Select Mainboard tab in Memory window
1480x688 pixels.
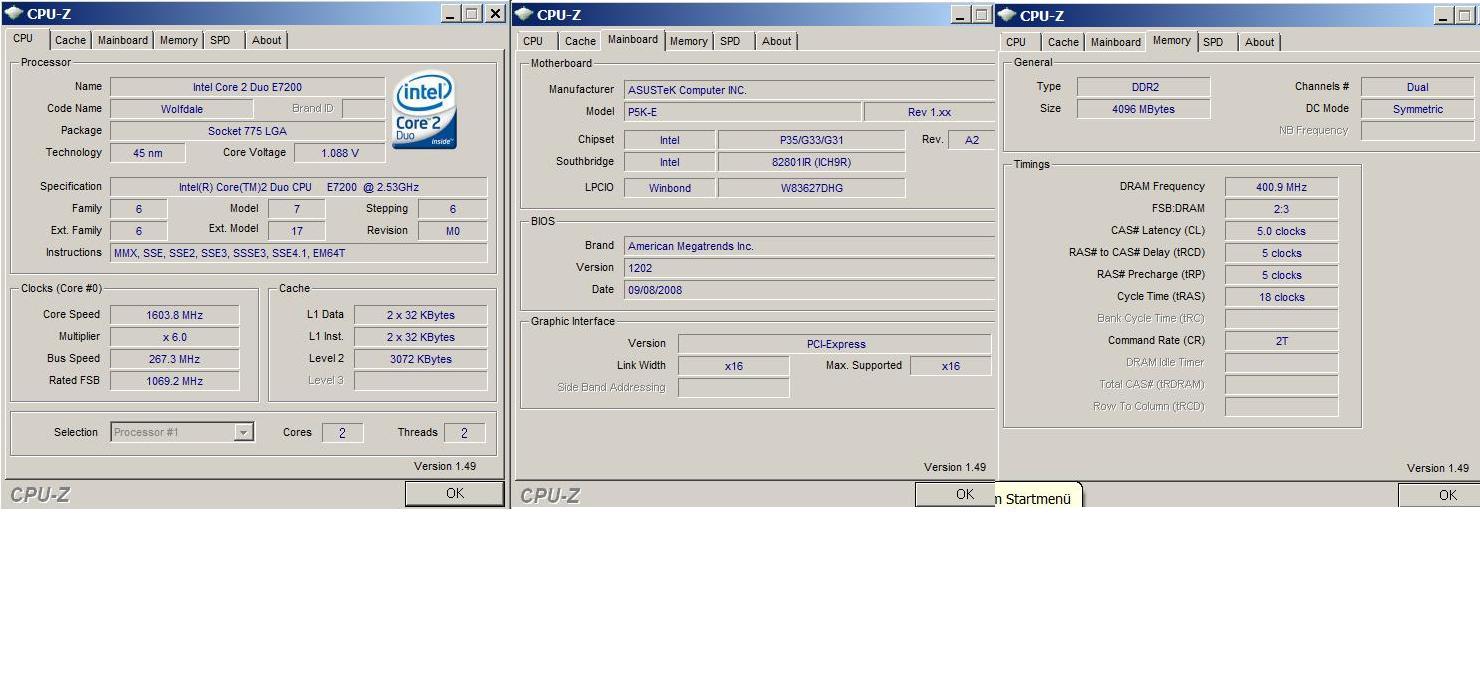pyautogui.click(x=1116, y=42)
